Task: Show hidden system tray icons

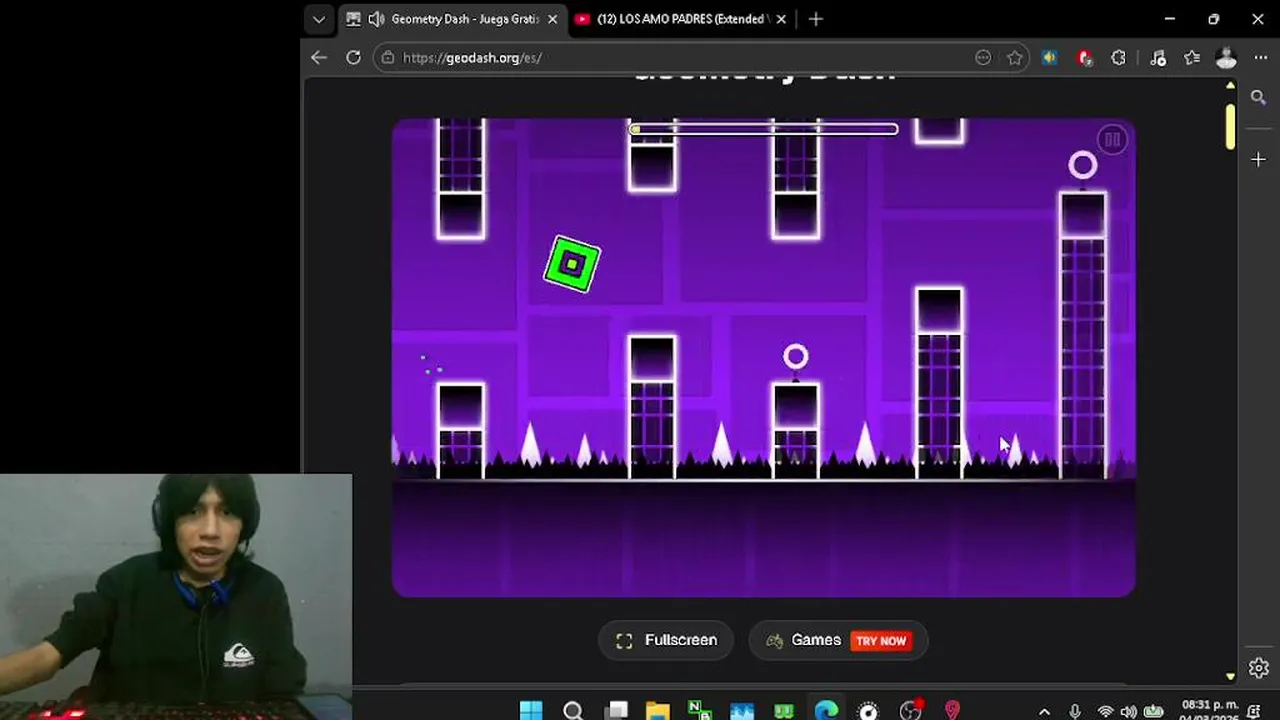Action: click(1044, 712)
